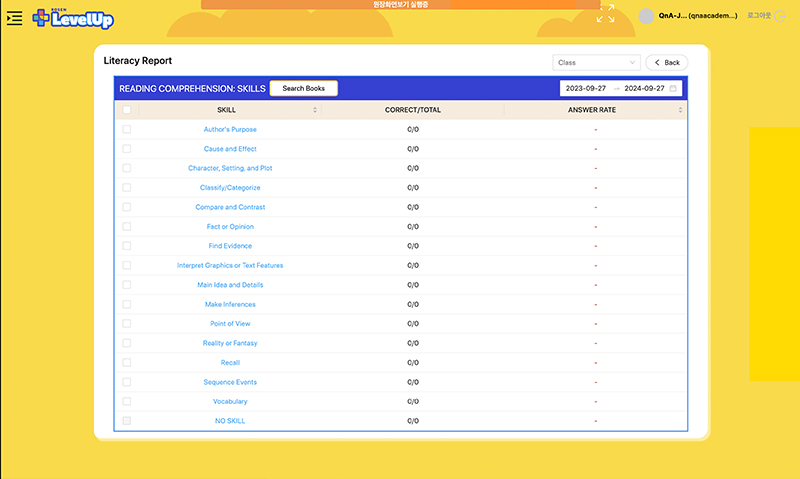Click the LevelUp logo
Image resolution: width=800 pixels, height=479 pixels.
(73, 17)
